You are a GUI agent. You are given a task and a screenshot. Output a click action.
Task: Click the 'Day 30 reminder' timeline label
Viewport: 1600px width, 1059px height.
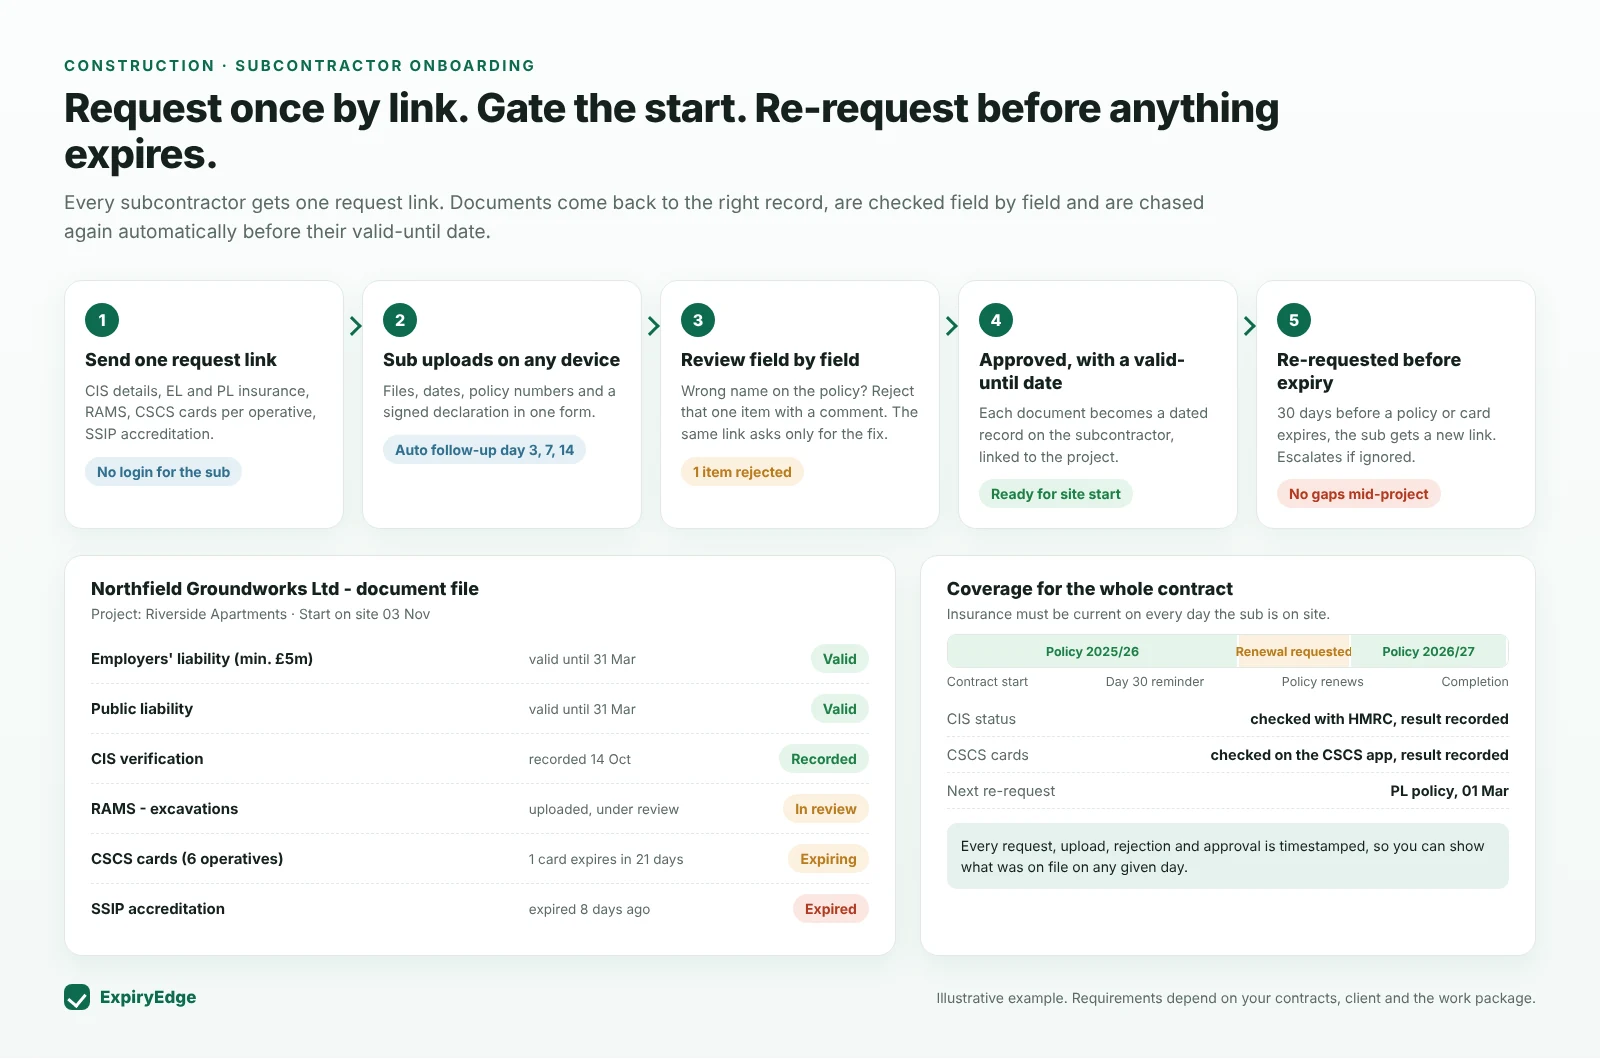(x=1155, y=682)
